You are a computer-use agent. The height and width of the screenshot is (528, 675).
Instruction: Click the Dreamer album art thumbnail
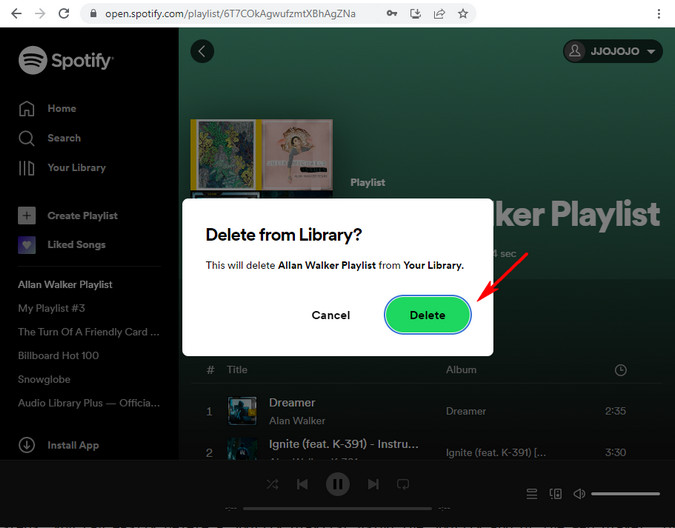(242, 411)
